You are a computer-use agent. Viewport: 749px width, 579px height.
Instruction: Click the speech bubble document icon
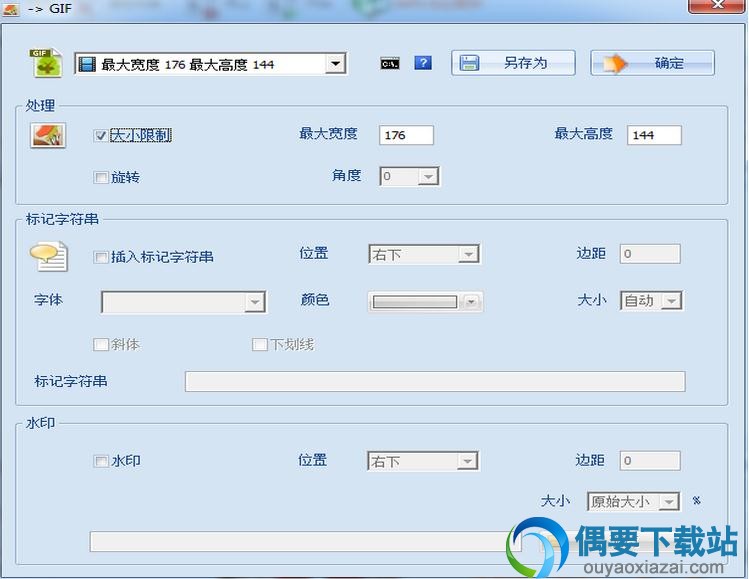click(x=49, y=257)
